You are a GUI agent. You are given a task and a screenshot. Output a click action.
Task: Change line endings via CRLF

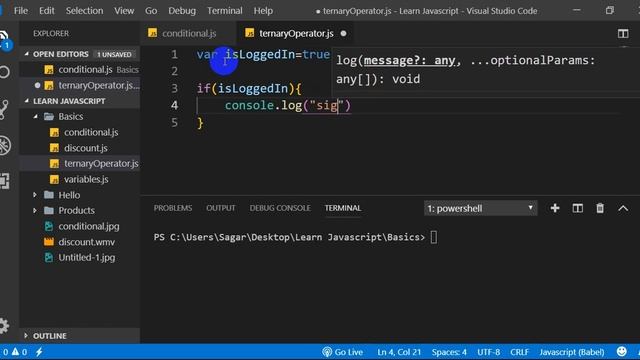click(x=519, y=352)
